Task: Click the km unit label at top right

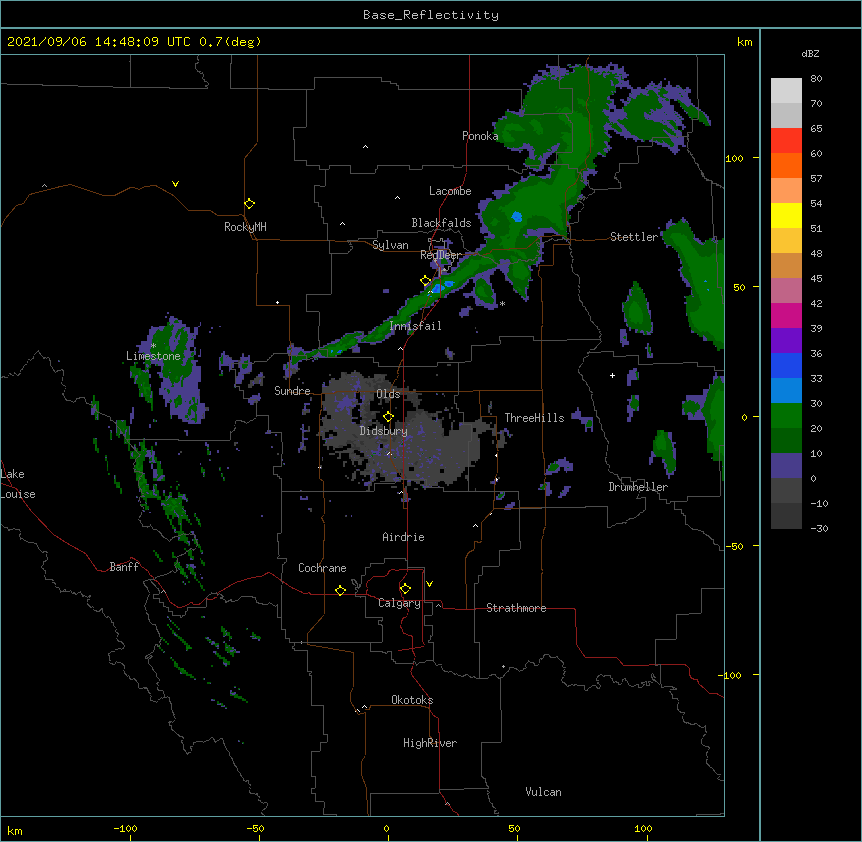Action: pyautogui.click(x=745, y=42)
